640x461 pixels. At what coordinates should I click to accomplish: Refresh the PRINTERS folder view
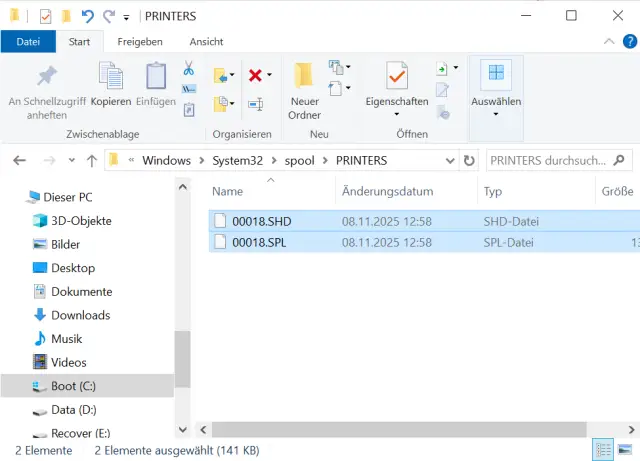[x=469, y=160]
